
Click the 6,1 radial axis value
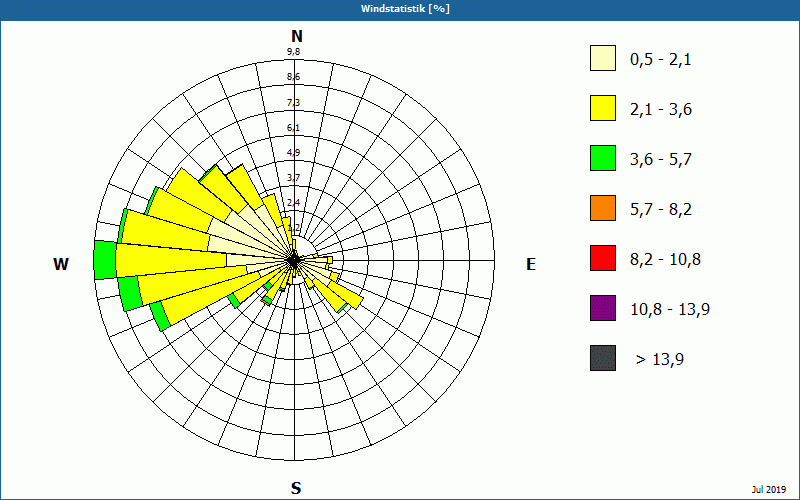pyautogui.click(x=293, y=127)
